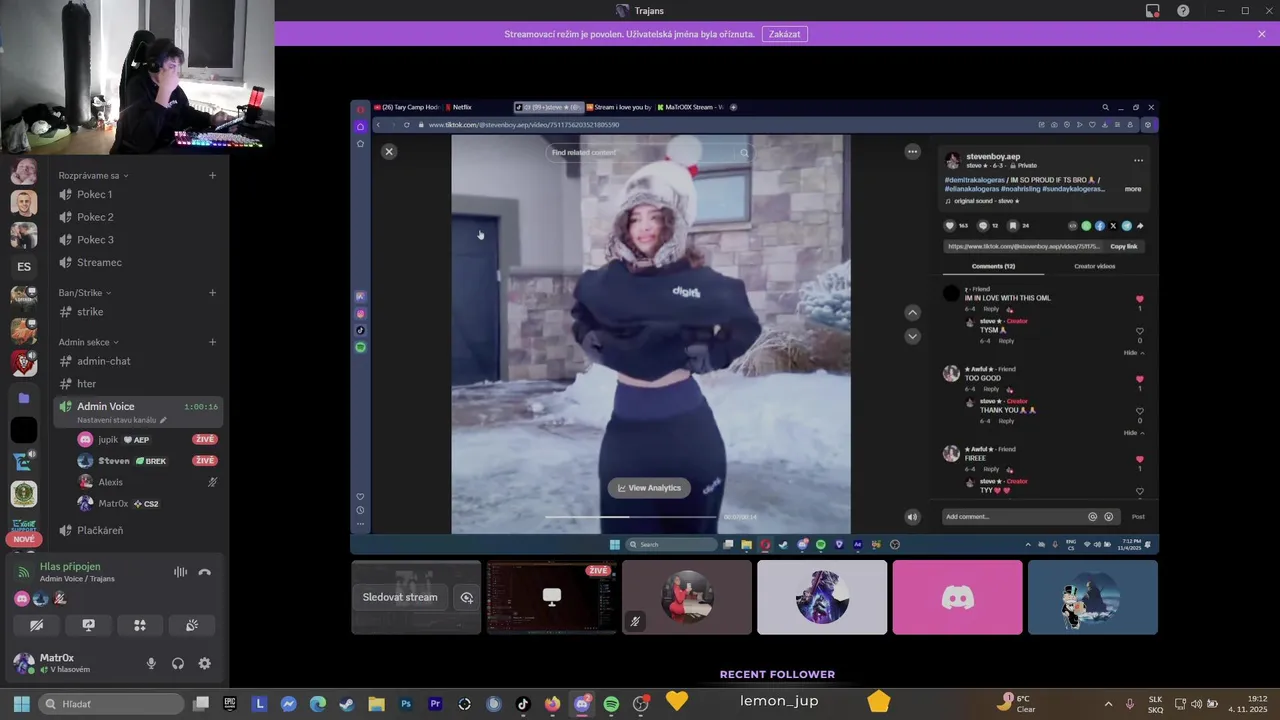Close TikTok video viewer X button

pyautogui.click(x=389, y=151)
